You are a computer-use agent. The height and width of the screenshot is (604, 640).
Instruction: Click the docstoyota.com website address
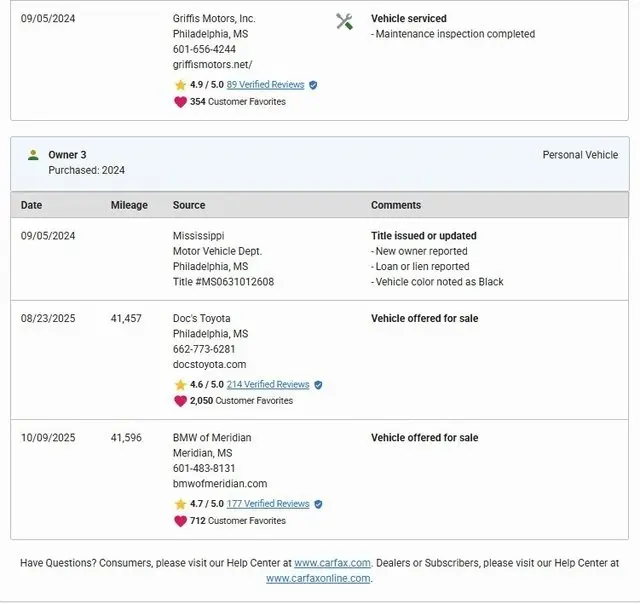pyautogui.click(x=209, y=365)
